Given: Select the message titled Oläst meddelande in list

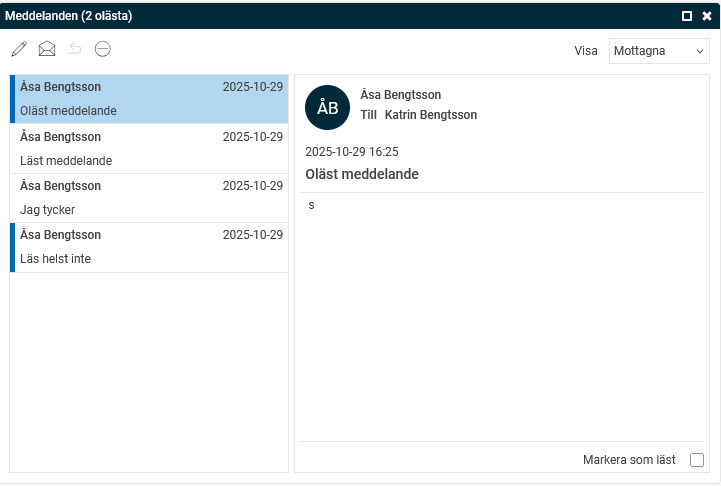Looking at the screenshot, I should click(150, 99).
